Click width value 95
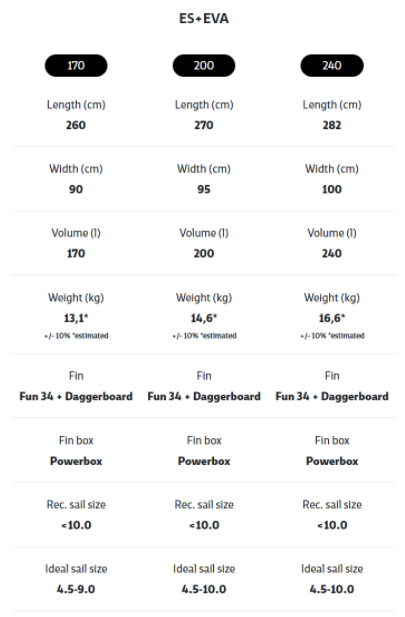This screenshot has width=405, height=617. click(x=204, y=189)
